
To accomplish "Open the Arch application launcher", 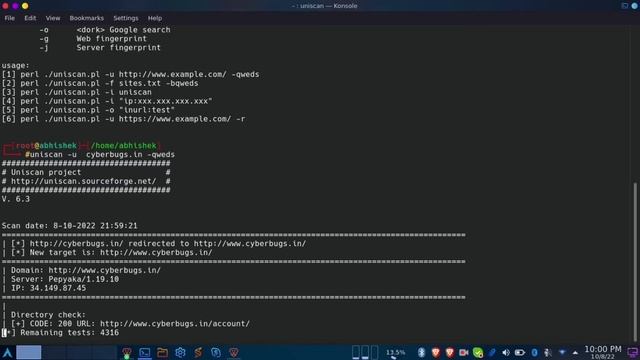I will click(x=7, y=352).
